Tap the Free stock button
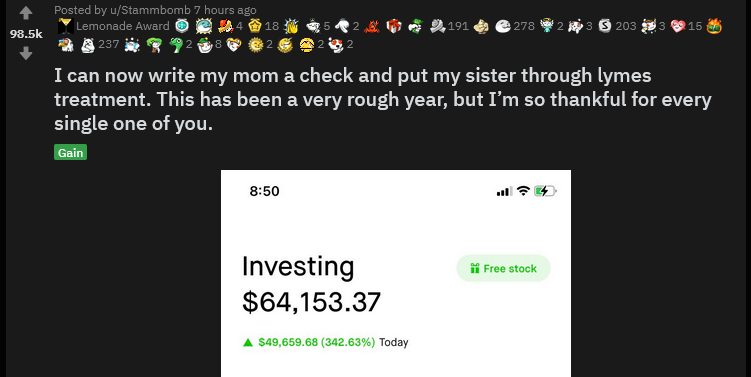Viewport: 751px width, 377px height. click(x=503, y=268)
